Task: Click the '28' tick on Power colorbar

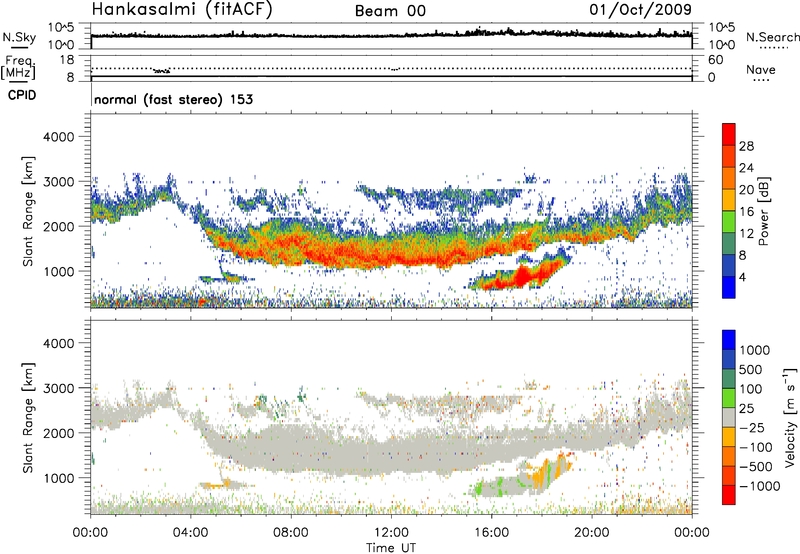Action: [746, 146]
